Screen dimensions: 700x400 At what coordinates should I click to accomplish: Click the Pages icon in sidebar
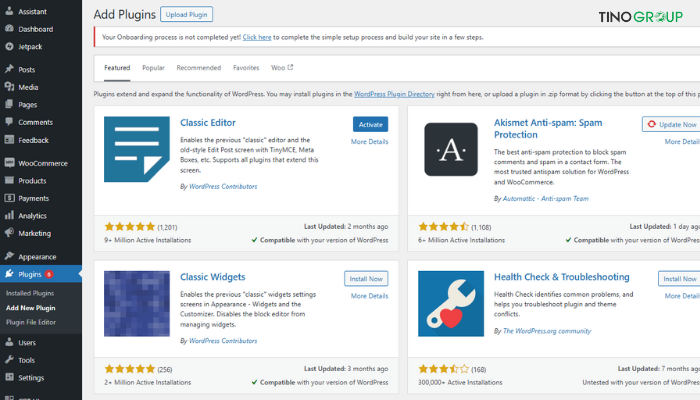click(x=9, y=104)
